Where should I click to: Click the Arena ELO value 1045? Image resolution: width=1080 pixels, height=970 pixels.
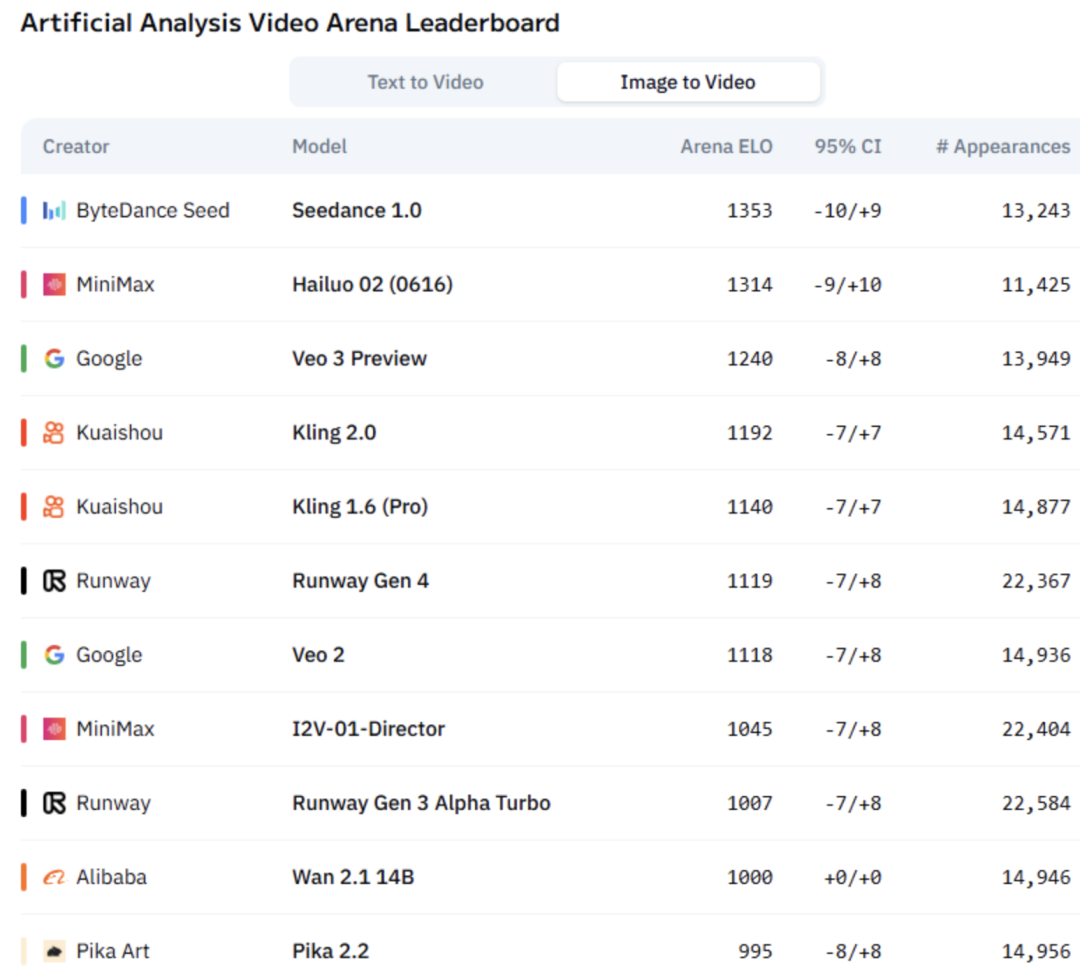(750, 729)
